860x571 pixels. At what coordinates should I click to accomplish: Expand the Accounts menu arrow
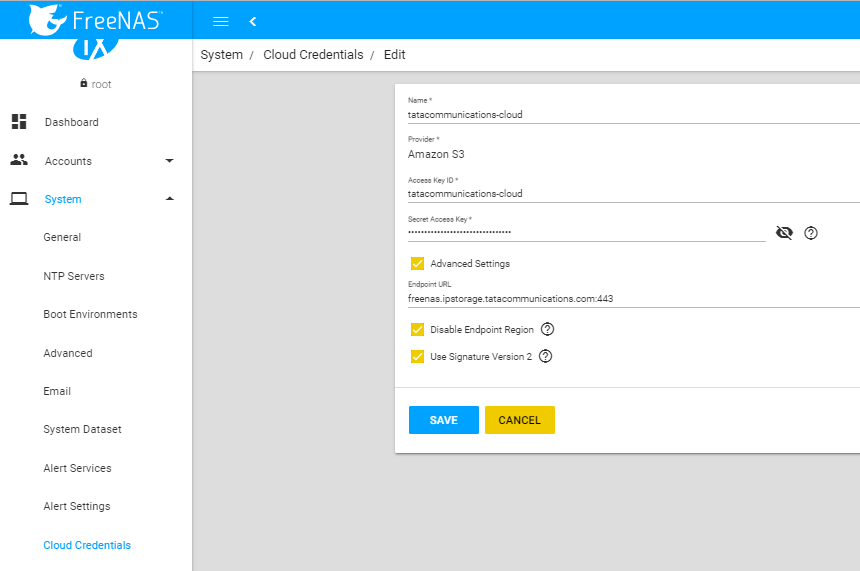click(169, 161)
